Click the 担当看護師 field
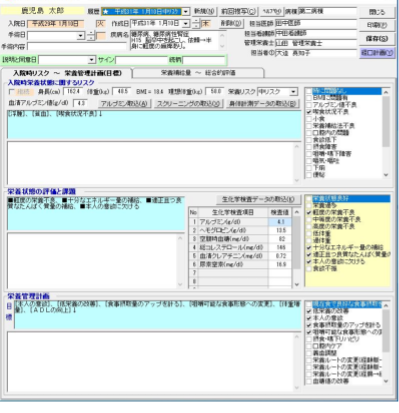 (316, 33)
